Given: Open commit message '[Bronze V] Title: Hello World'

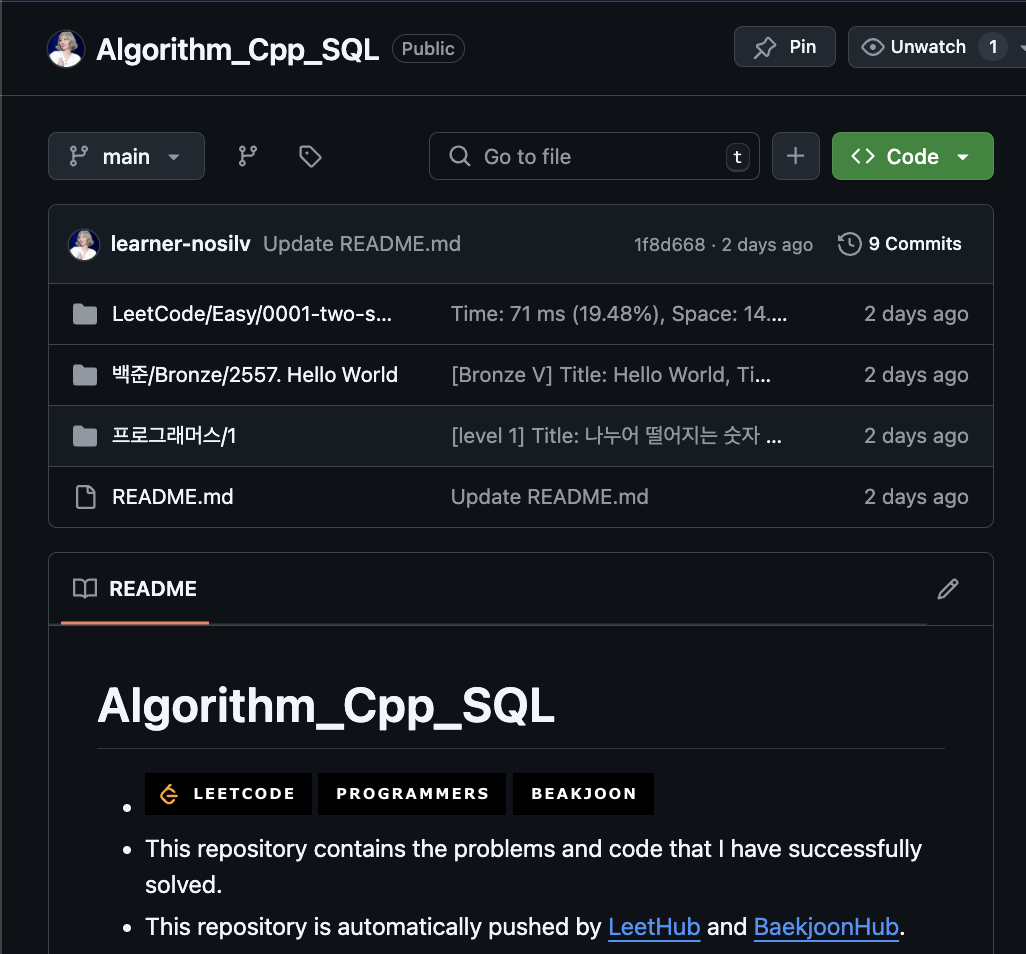Looking at the screenshot, I should tap(611, 375).
